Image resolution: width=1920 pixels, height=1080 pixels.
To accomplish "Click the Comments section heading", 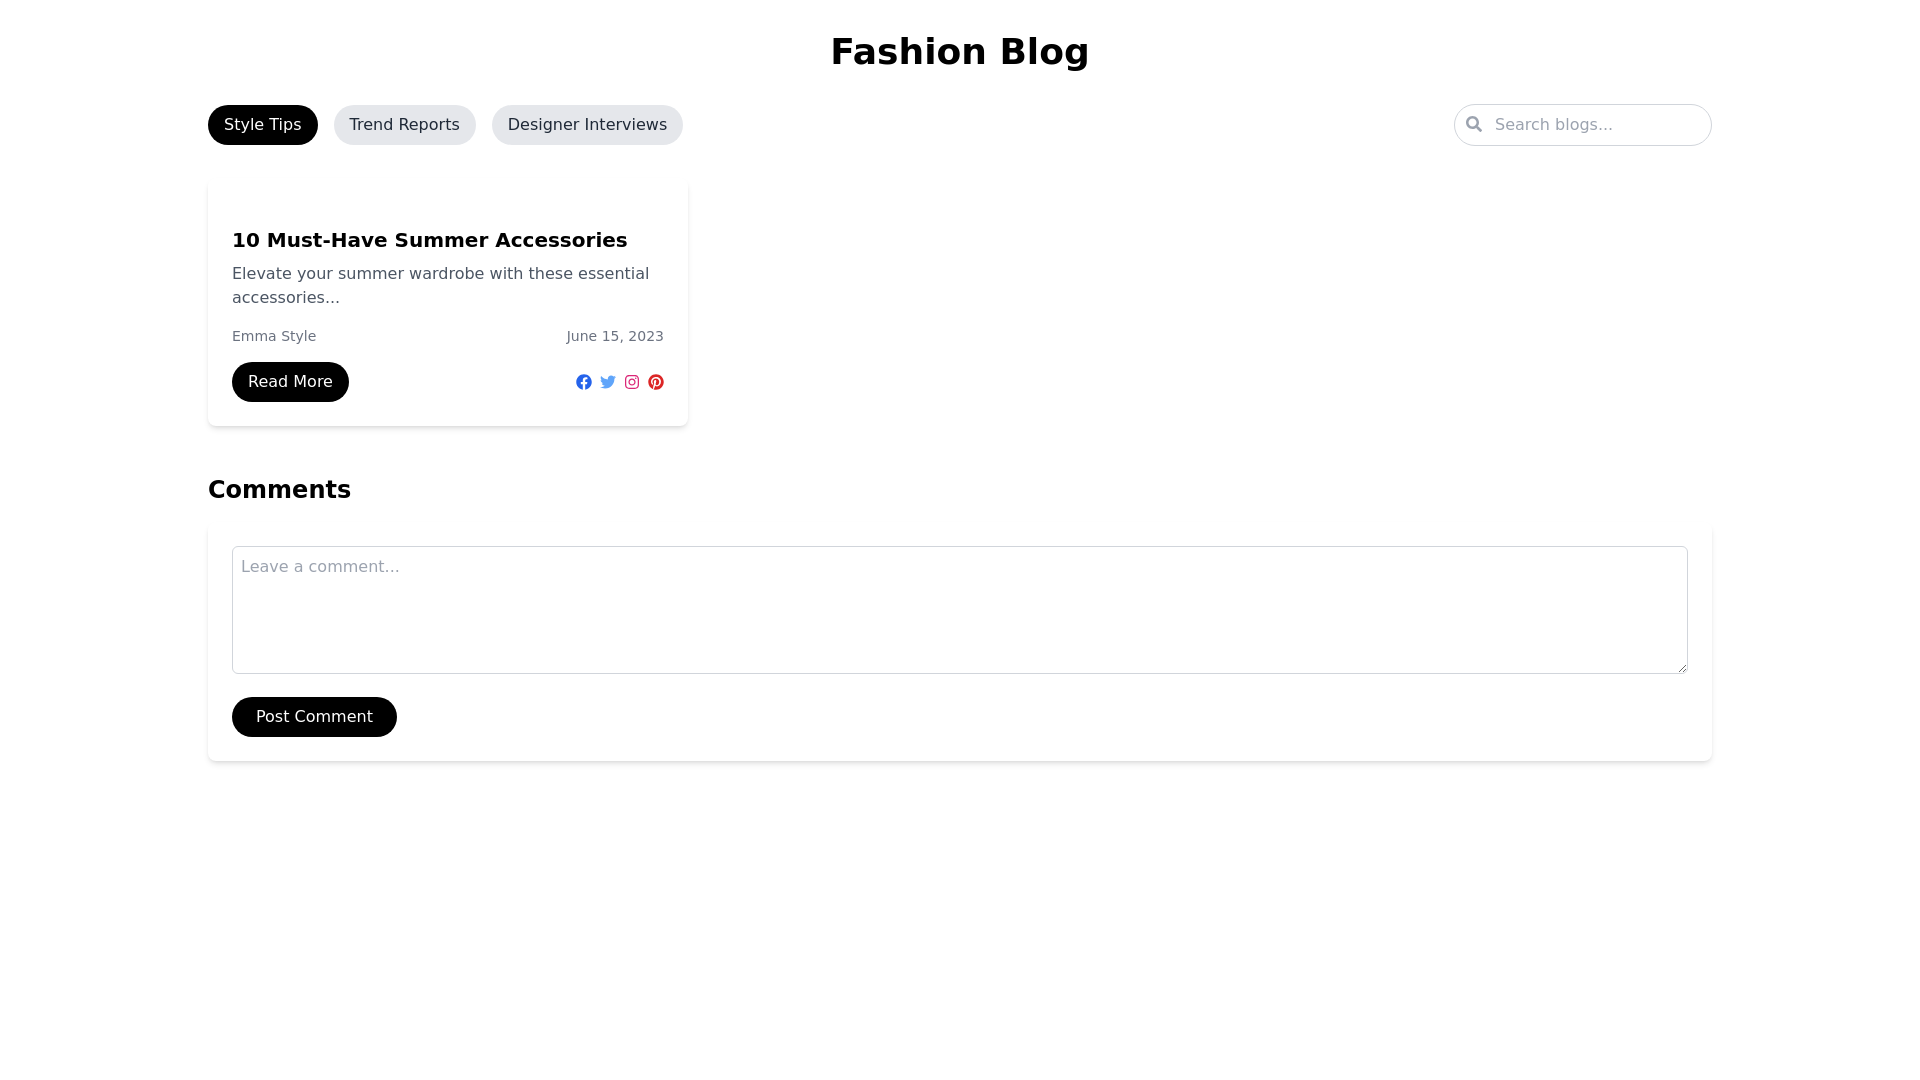I will pos(279,490).
